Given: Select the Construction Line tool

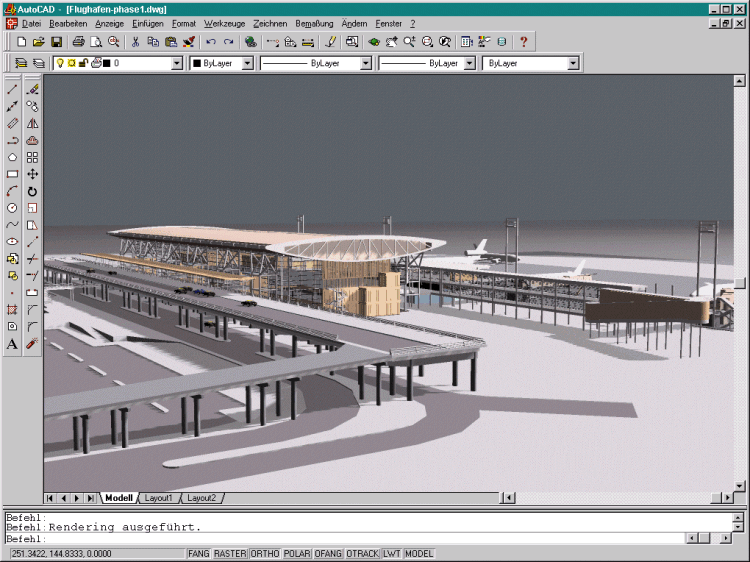Looking at the screenshot, I should 12,106.
